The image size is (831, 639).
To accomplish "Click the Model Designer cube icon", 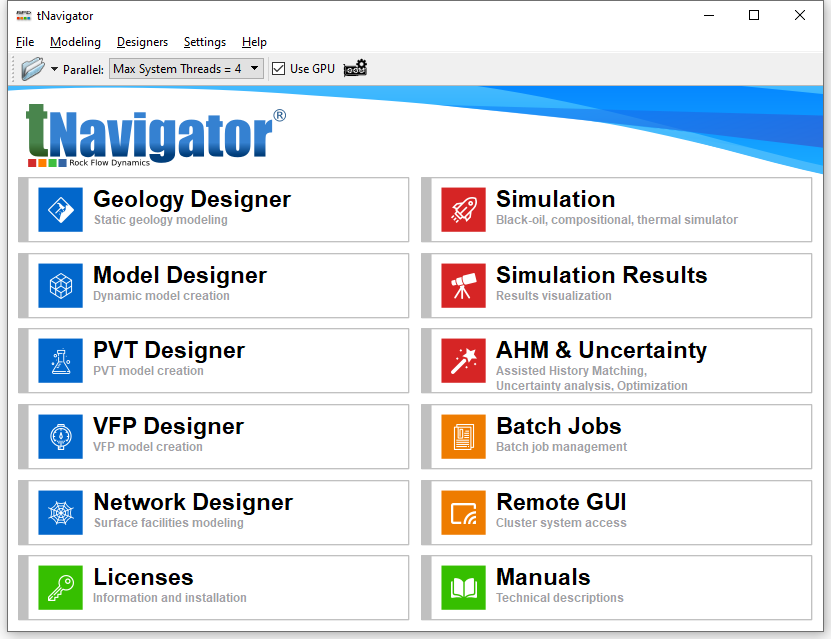I will click(x=60, y=286).
